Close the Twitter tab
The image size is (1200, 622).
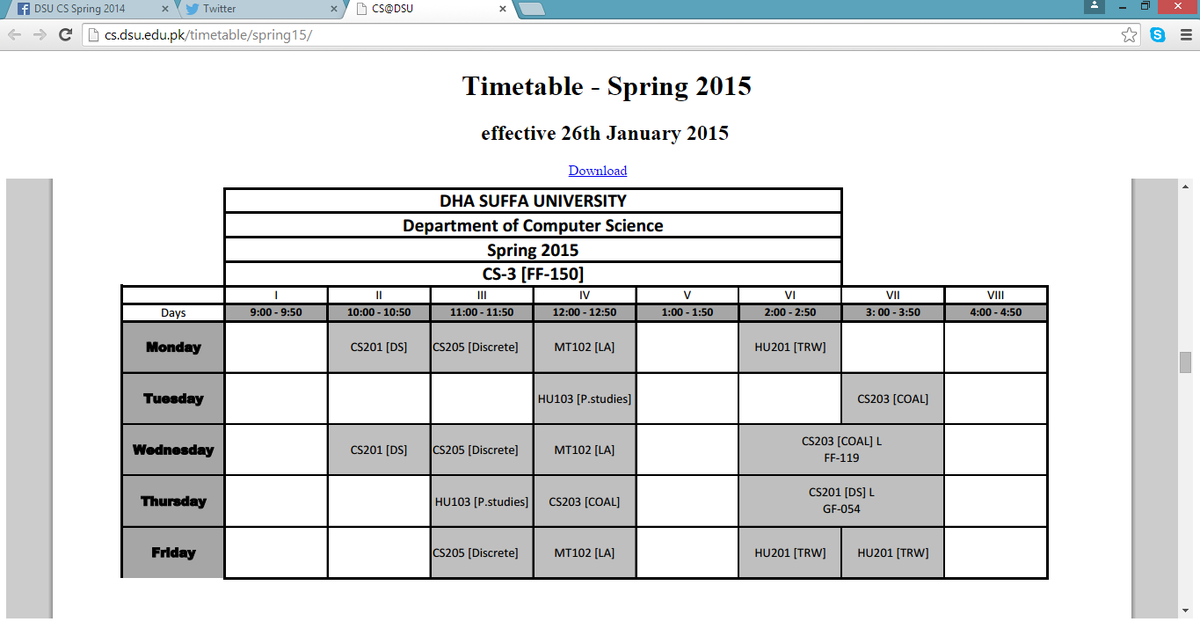coord(334,8)
